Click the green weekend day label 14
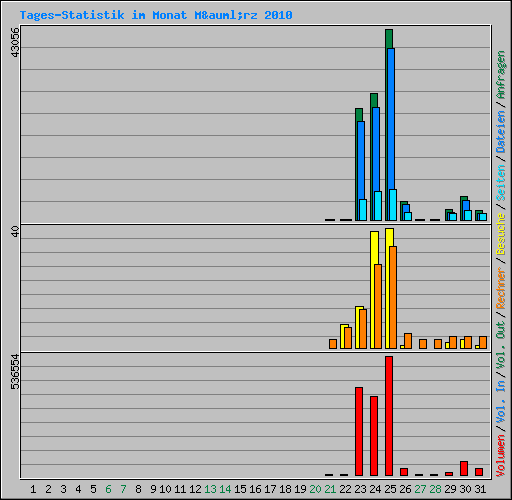Image resolution: width=512 pixels, height=500 pixels. click(x=225, y=489)
